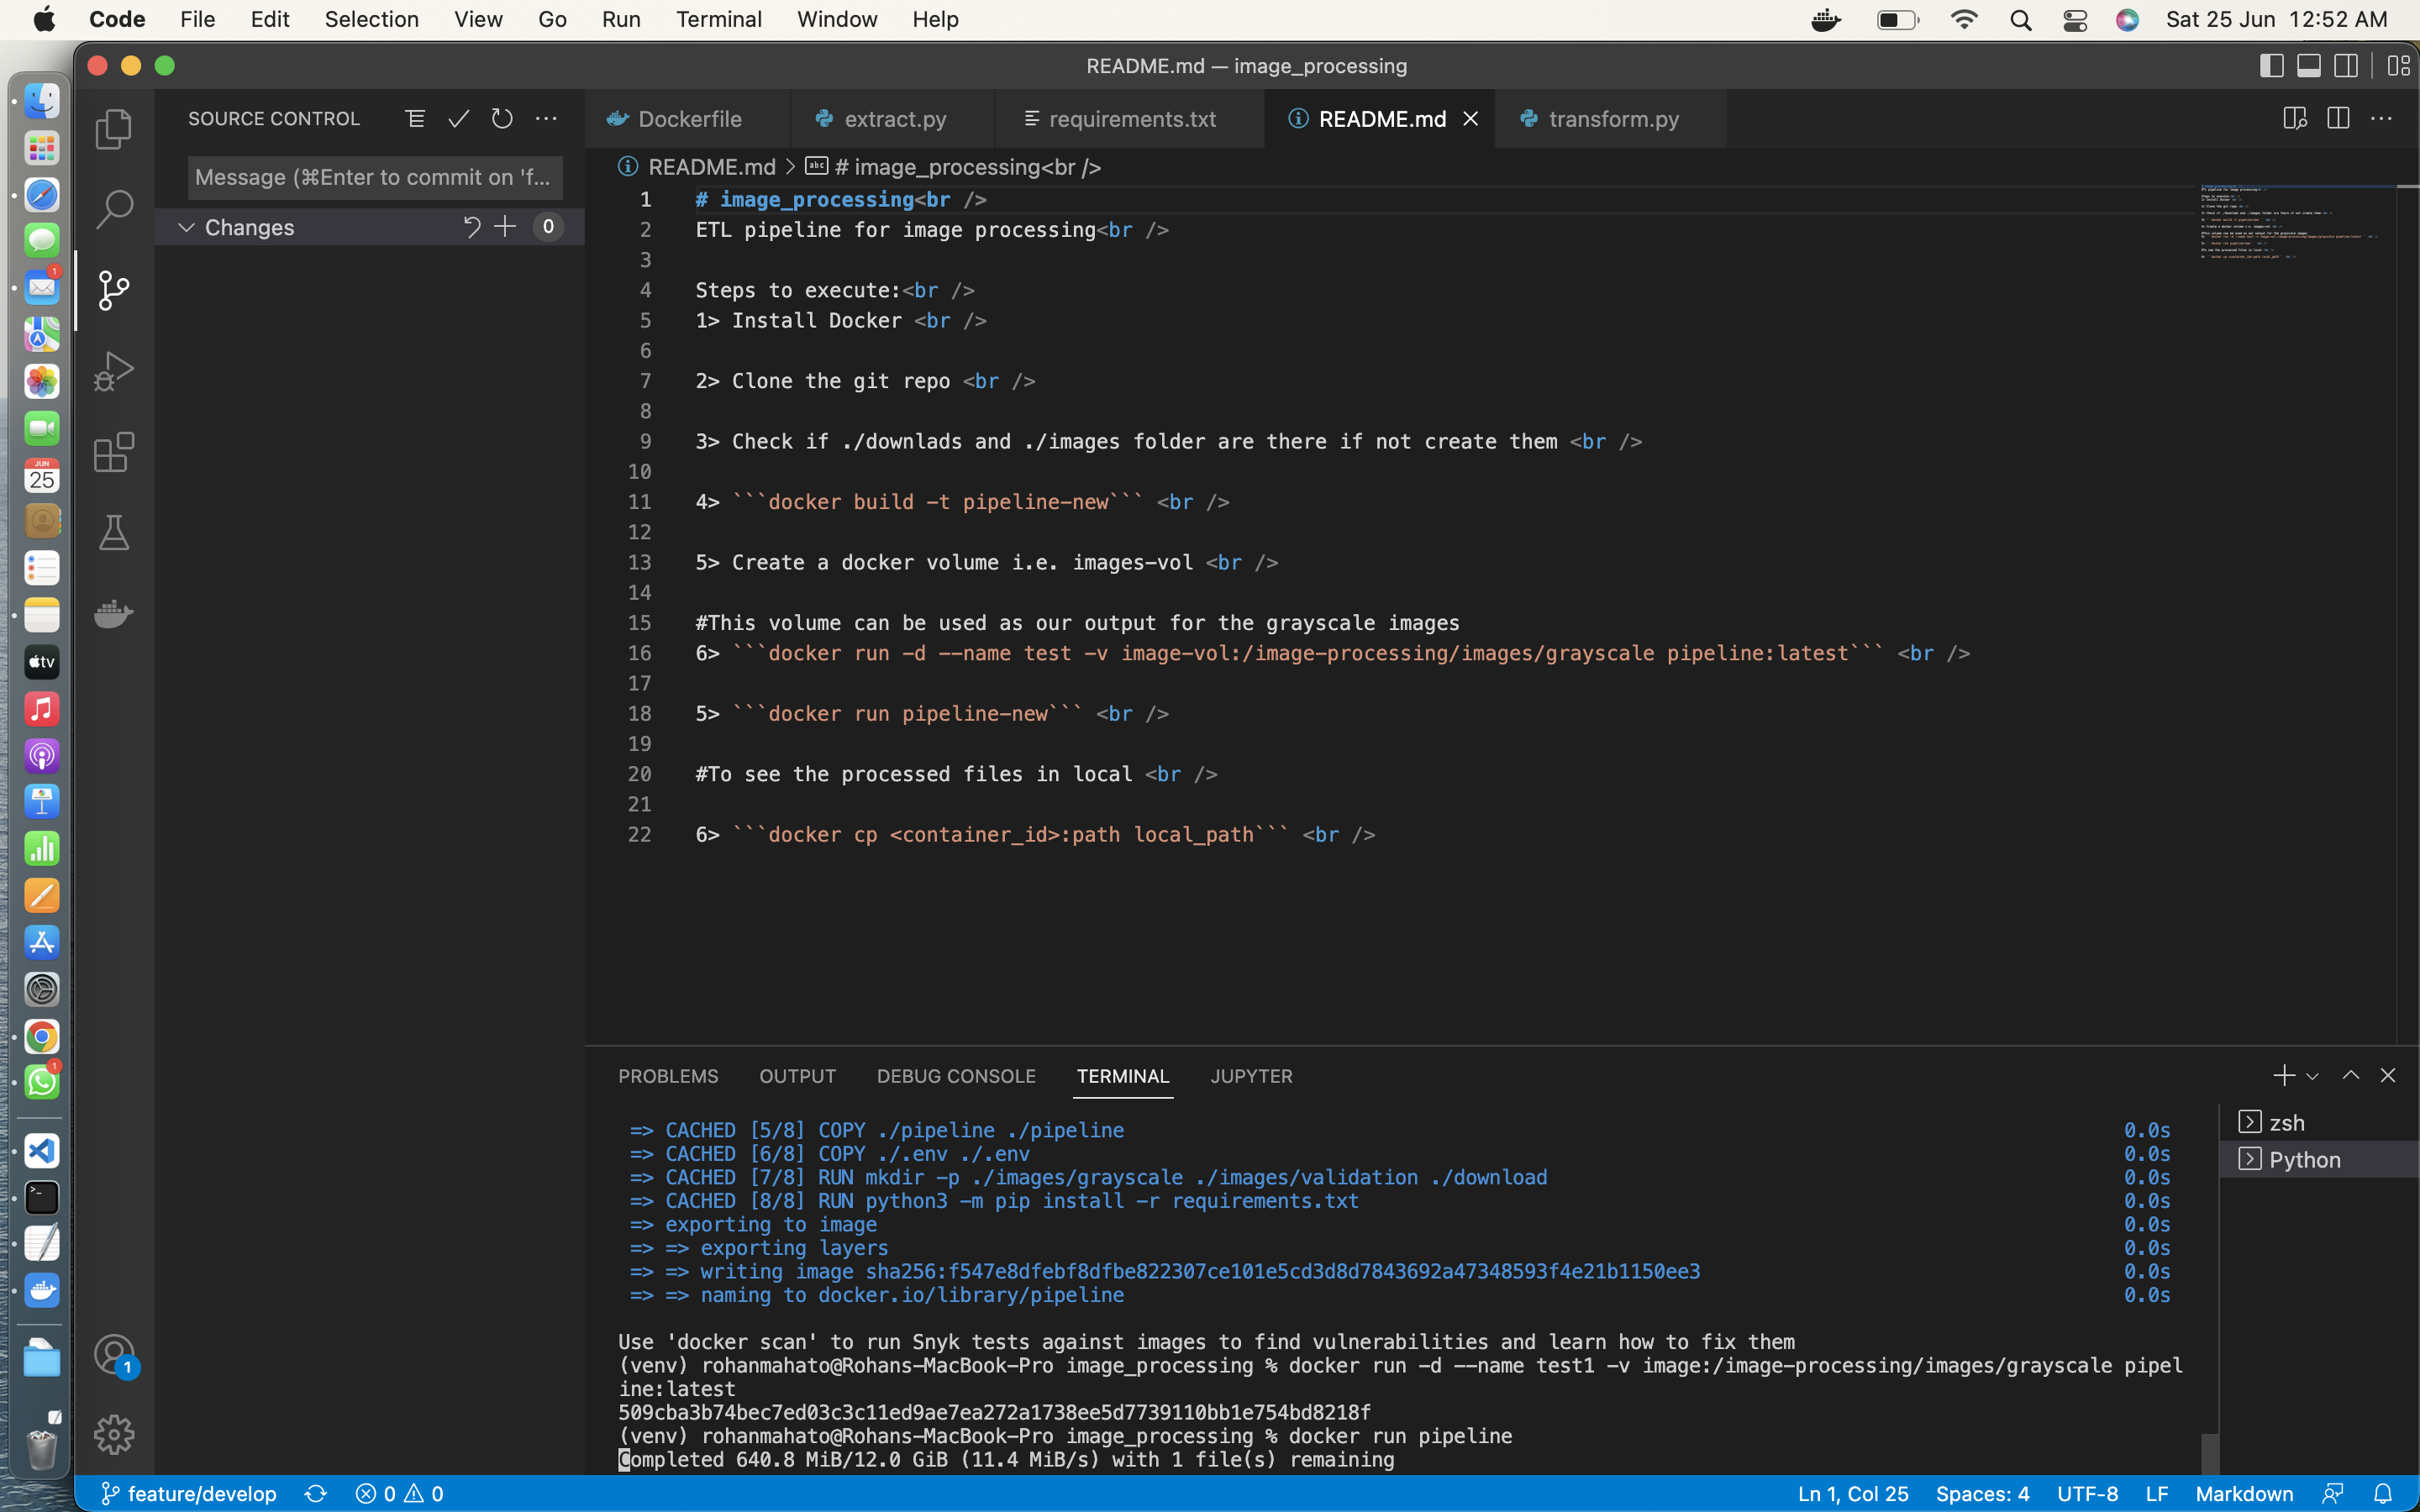Open the customize layout button
This screenshot has width=2420, height=1512.
coord(2398,66)
